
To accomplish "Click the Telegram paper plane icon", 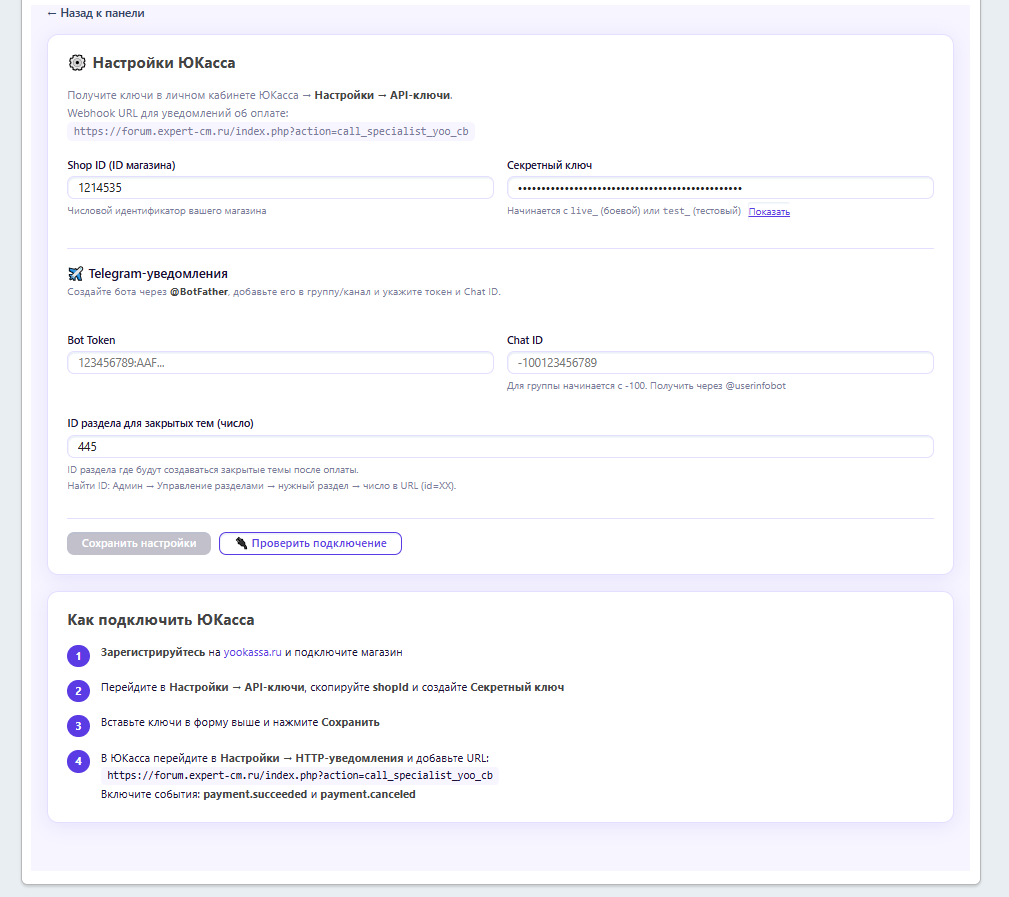I will click(x=76, y=273).
